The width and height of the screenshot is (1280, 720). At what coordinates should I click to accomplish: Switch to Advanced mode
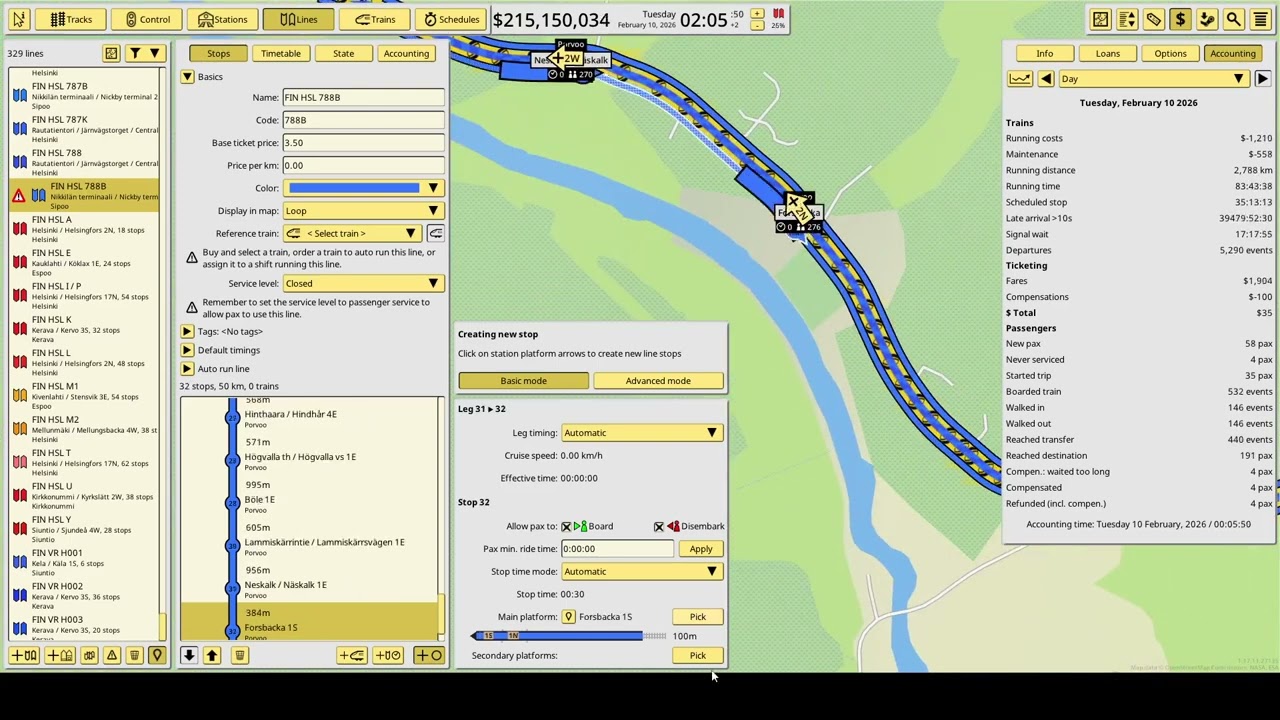[658, 380]
